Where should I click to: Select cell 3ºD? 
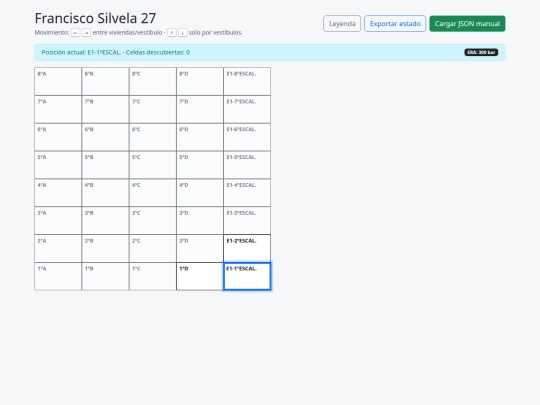[200, 221]
